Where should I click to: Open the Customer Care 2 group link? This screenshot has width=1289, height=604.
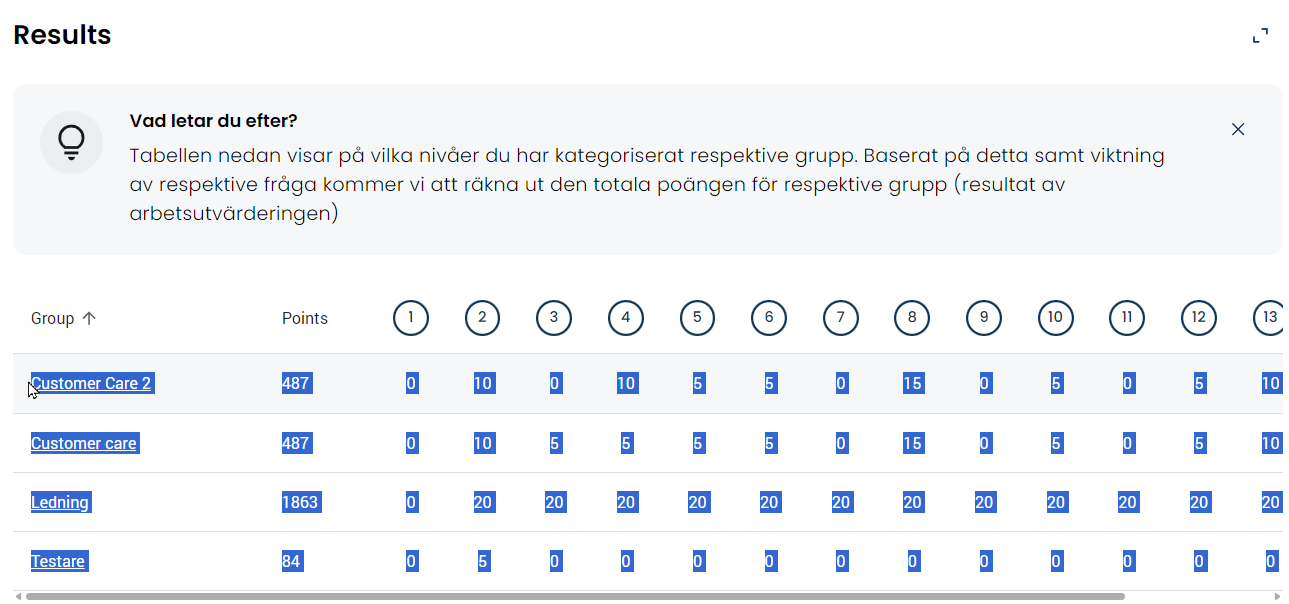pyautogui.click(x=91, y=383)
